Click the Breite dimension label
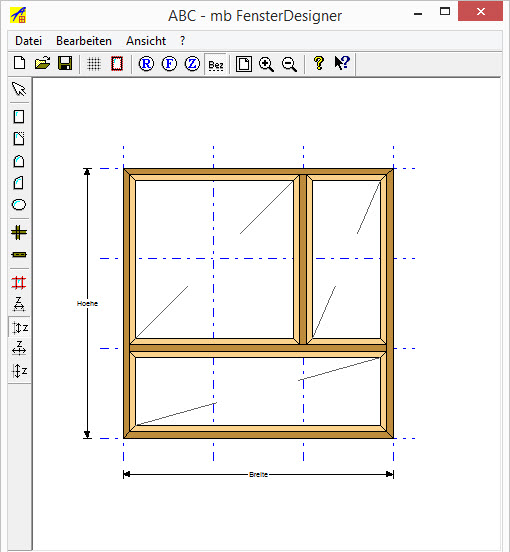 coord(259,475)
